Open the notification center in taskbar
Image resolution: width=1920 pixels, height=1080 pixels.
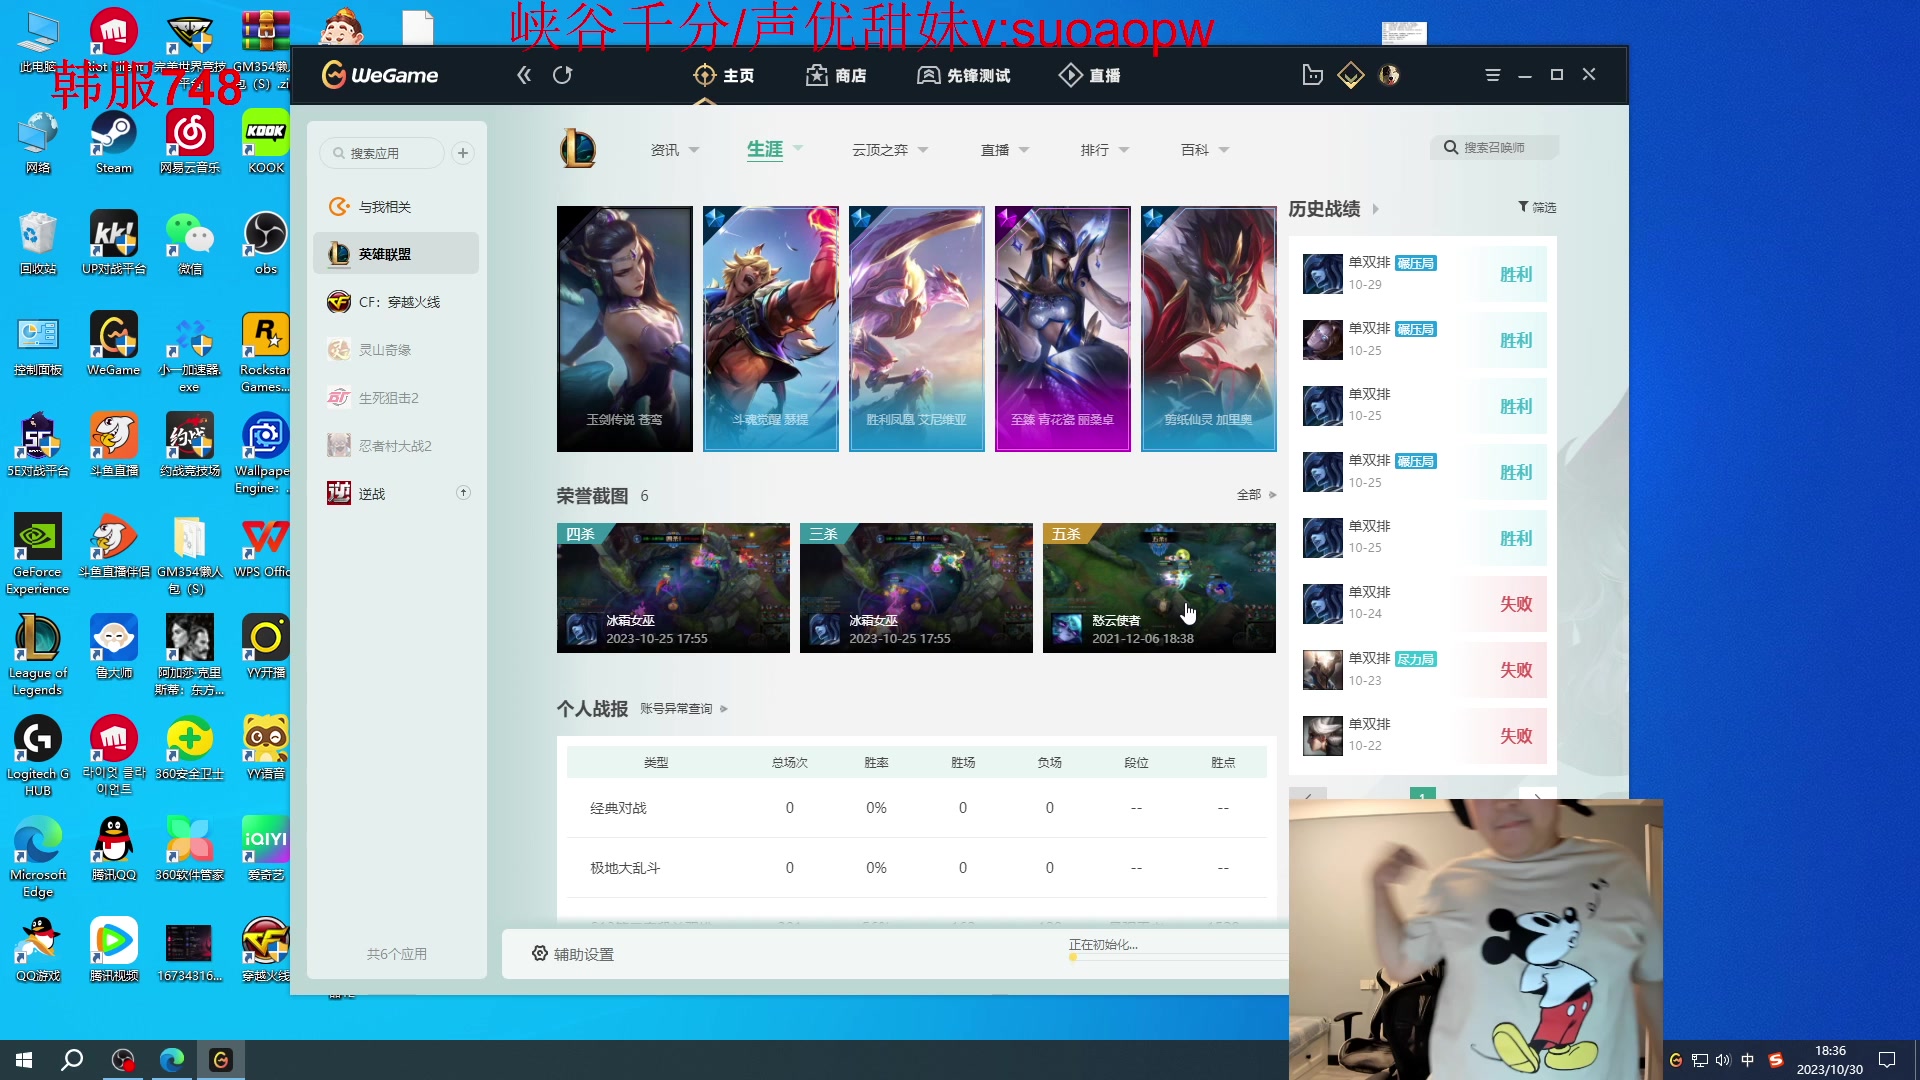(x=1887, y=1060)
